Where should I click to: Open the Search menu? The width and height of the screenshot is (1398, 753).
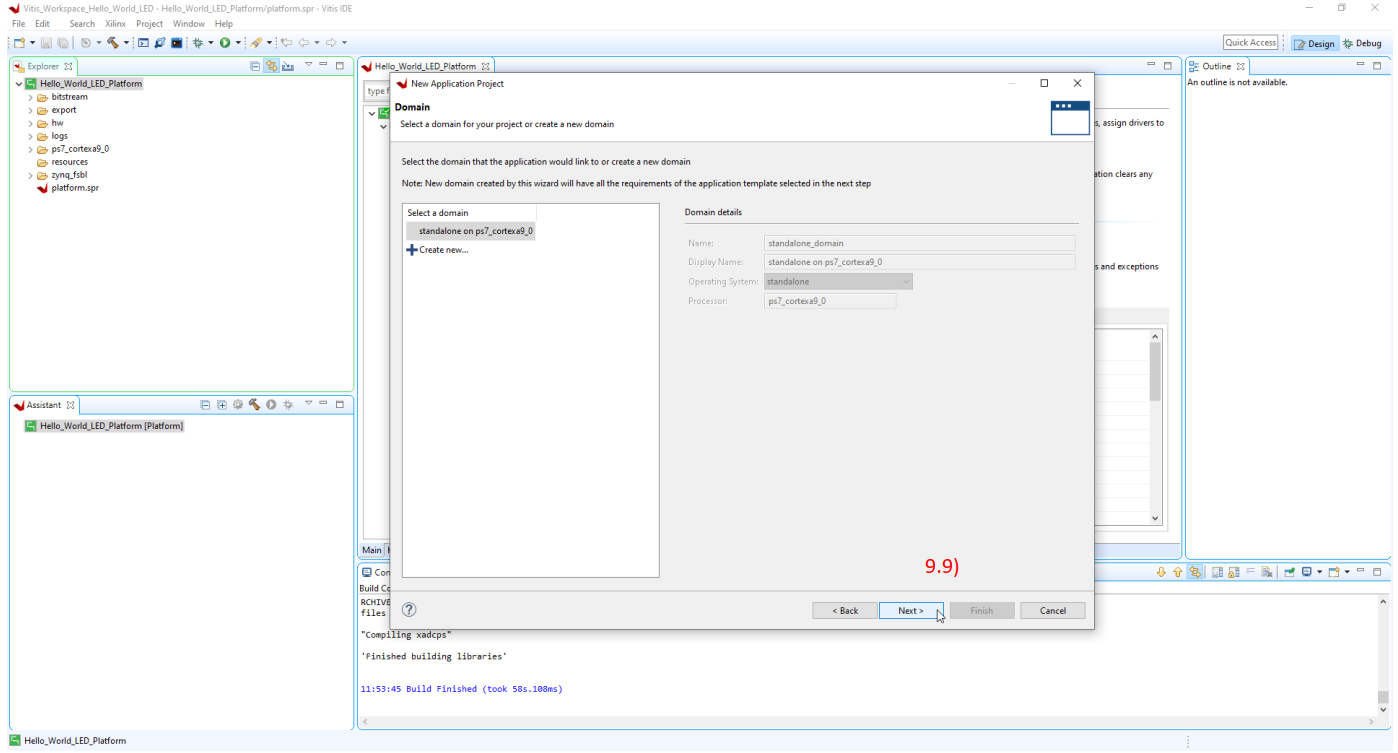(x=82, y=24)
